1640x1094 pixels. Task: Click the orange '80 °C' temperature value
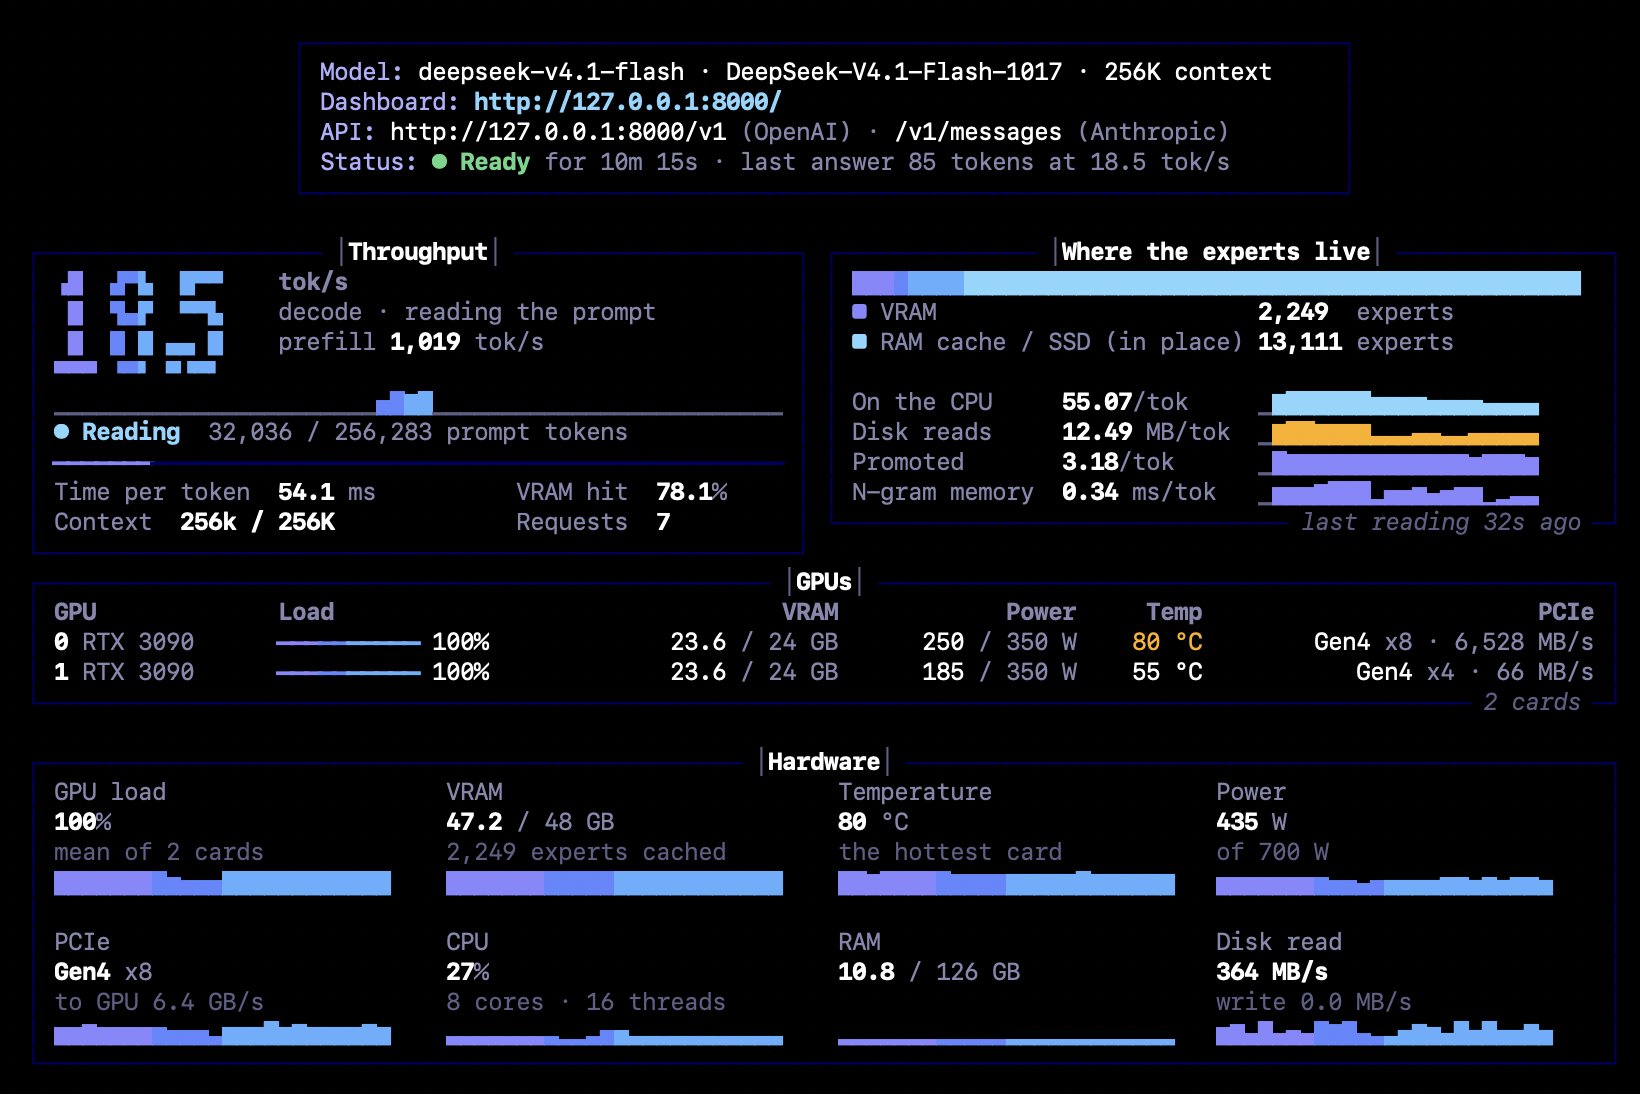pyautogui.click(x=1167, y=642)
